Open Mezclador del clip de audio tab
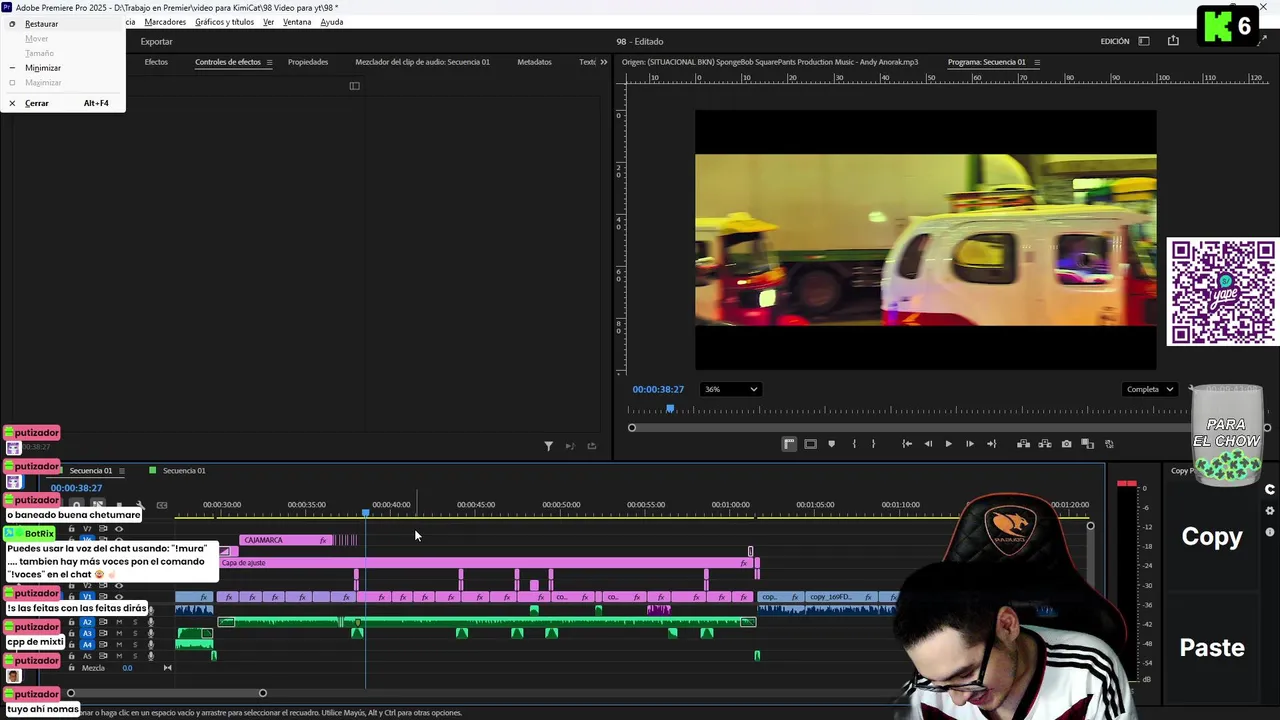The width and height of the screenshot is (1280, 720). click(422, 62)
